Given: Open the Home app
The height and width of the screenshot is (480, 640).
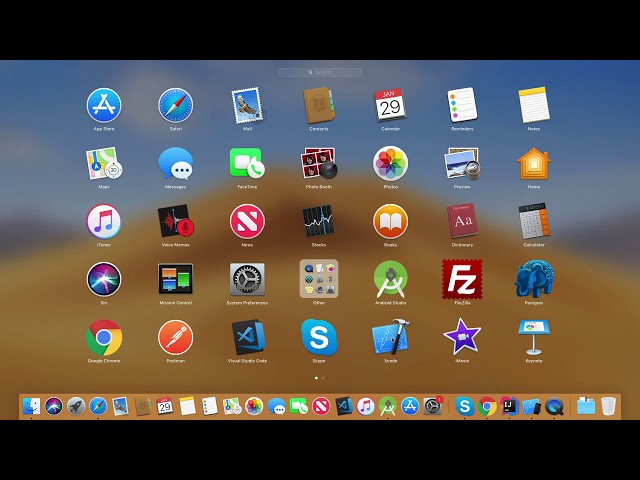Looking at the screenshot, I should [x=533, y=163].
